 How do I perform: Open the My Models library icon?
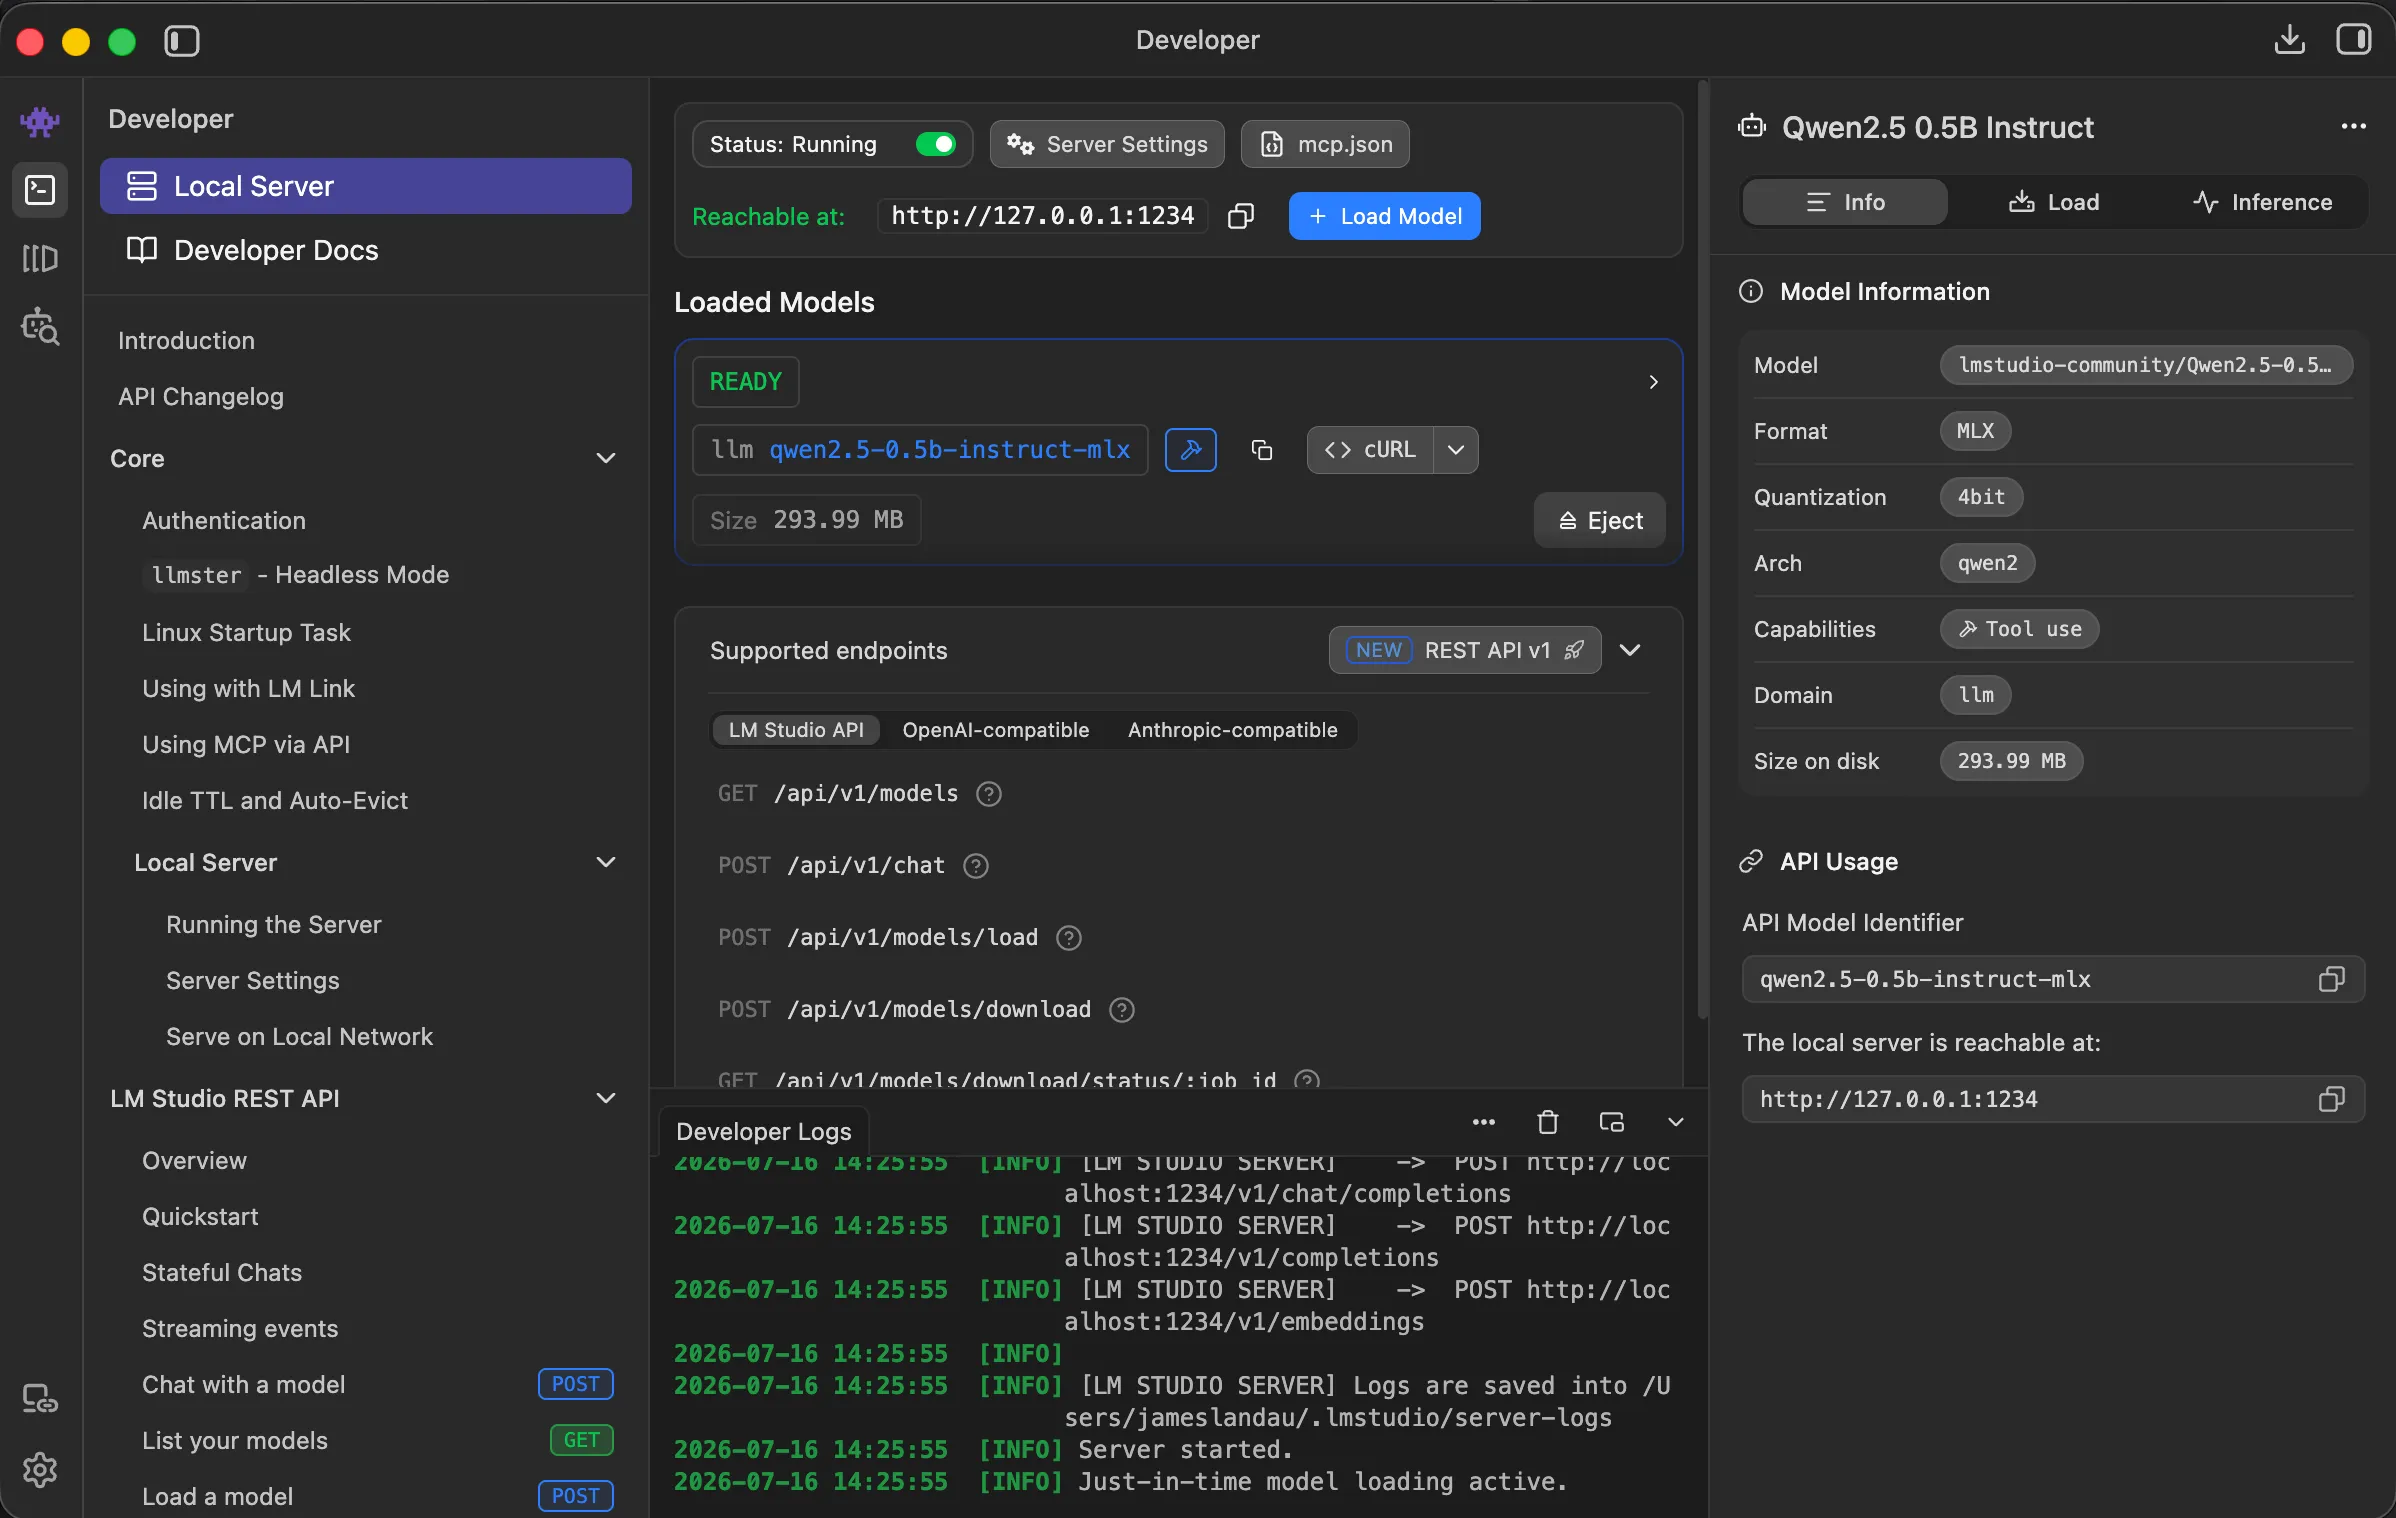tap(40, 258)
